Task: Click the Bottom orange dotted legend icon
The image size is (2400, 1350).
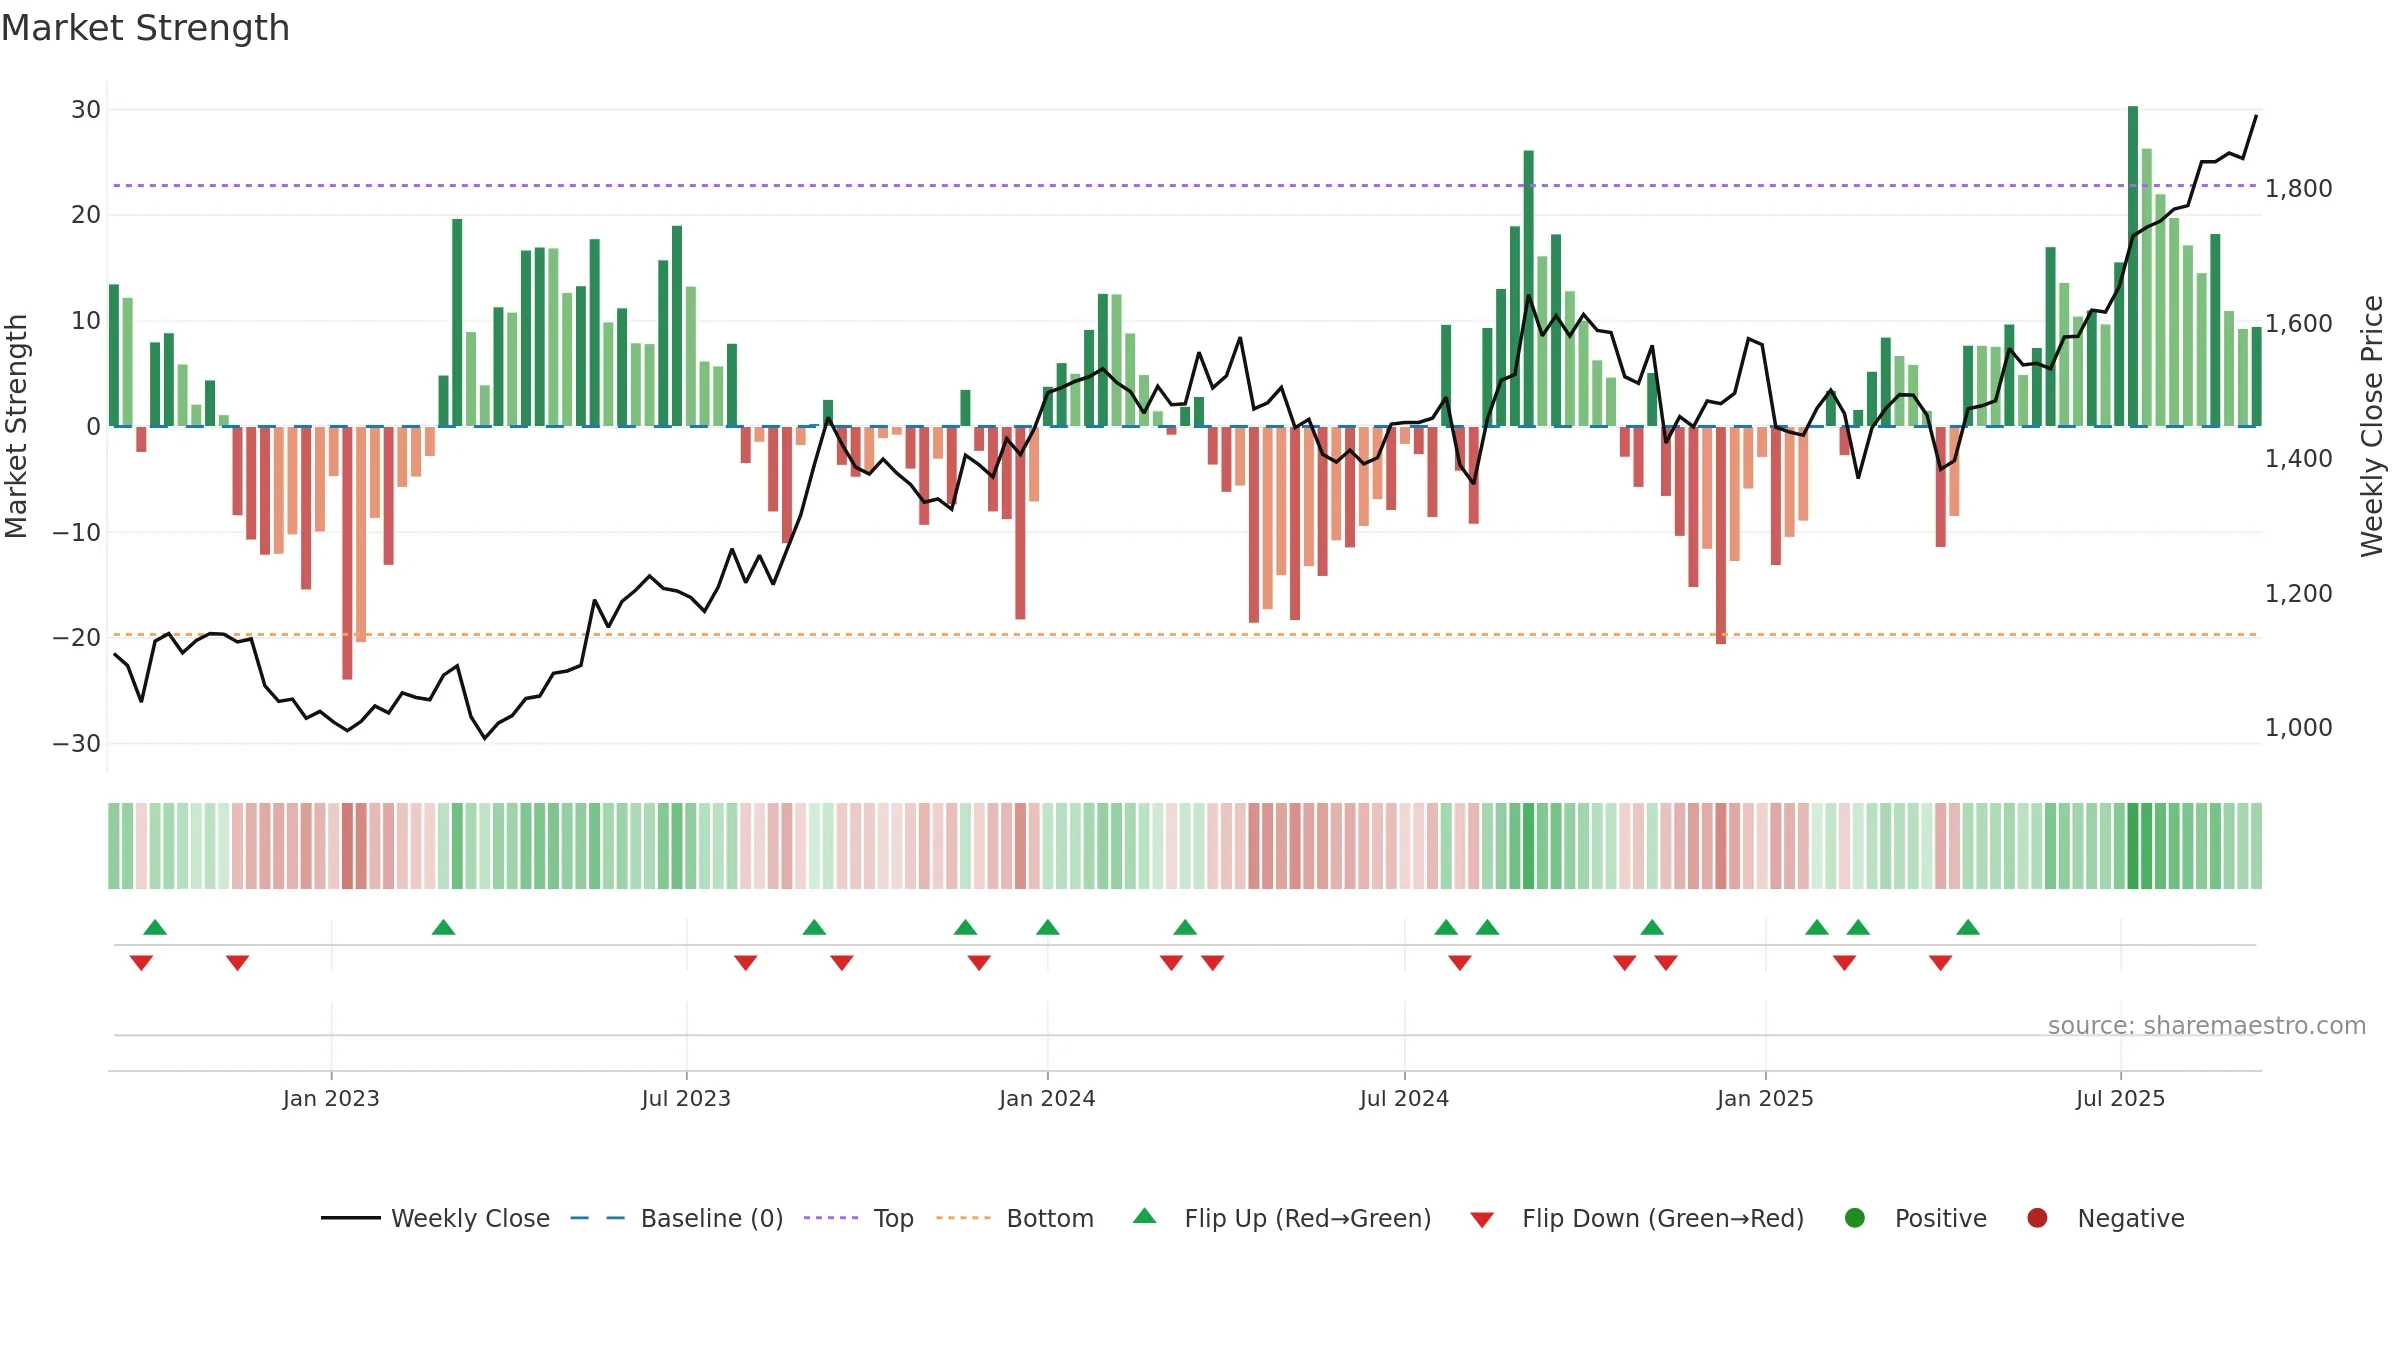Action: 963,1218
